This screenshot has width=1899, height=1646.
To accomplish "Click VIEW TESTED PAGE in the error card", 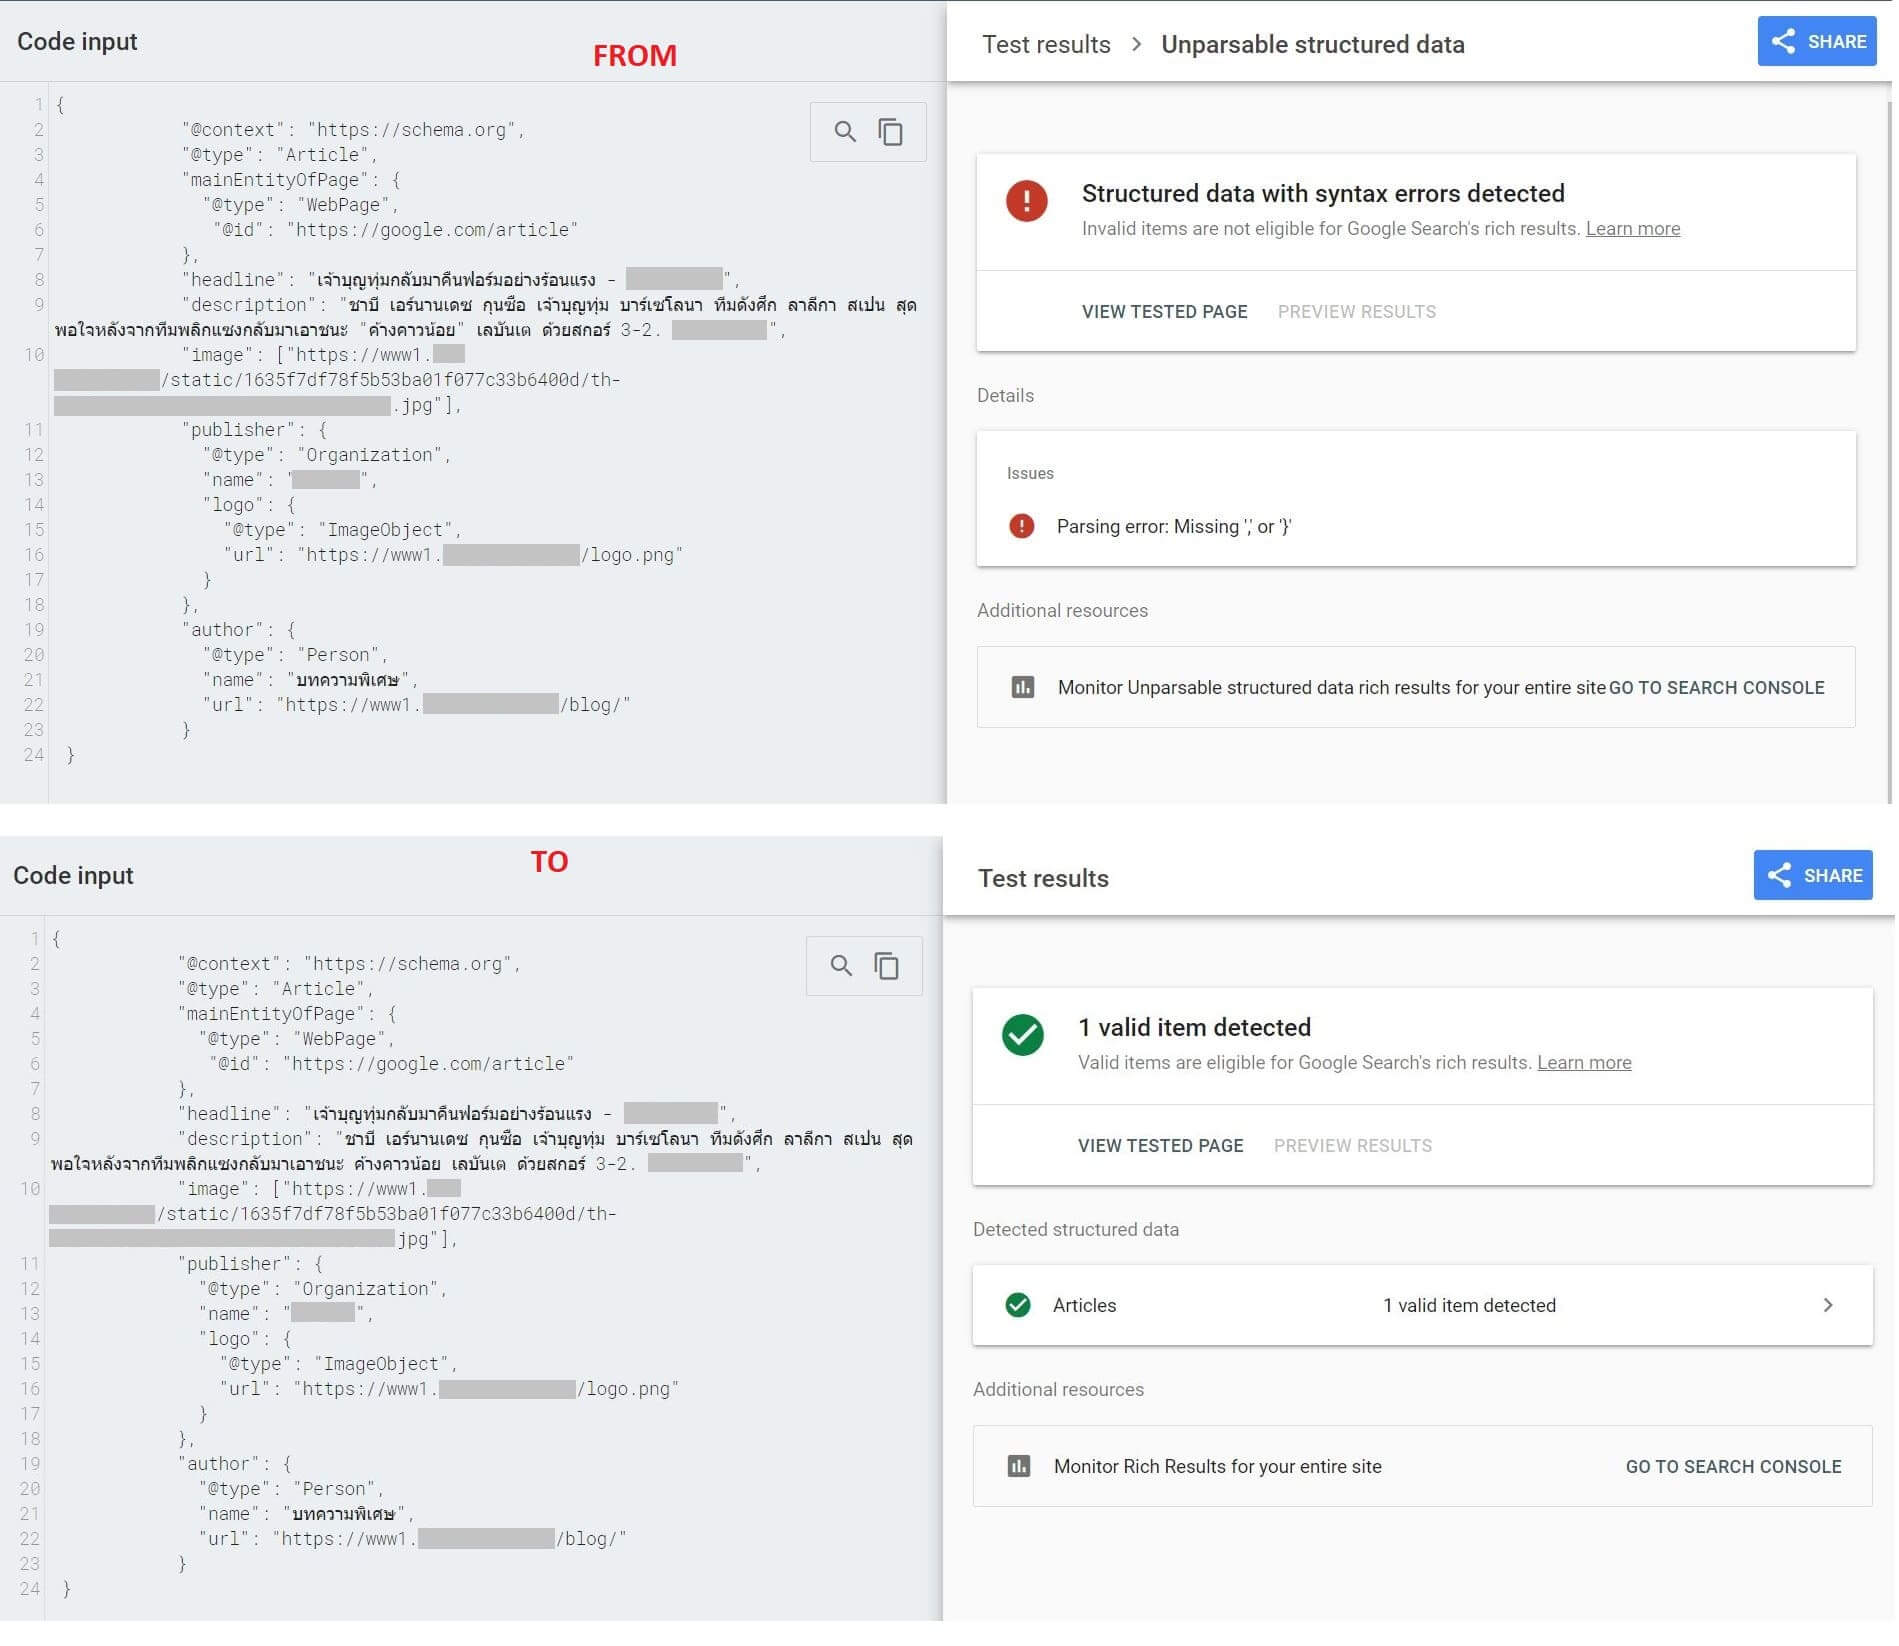I will tap(1164, 312).
